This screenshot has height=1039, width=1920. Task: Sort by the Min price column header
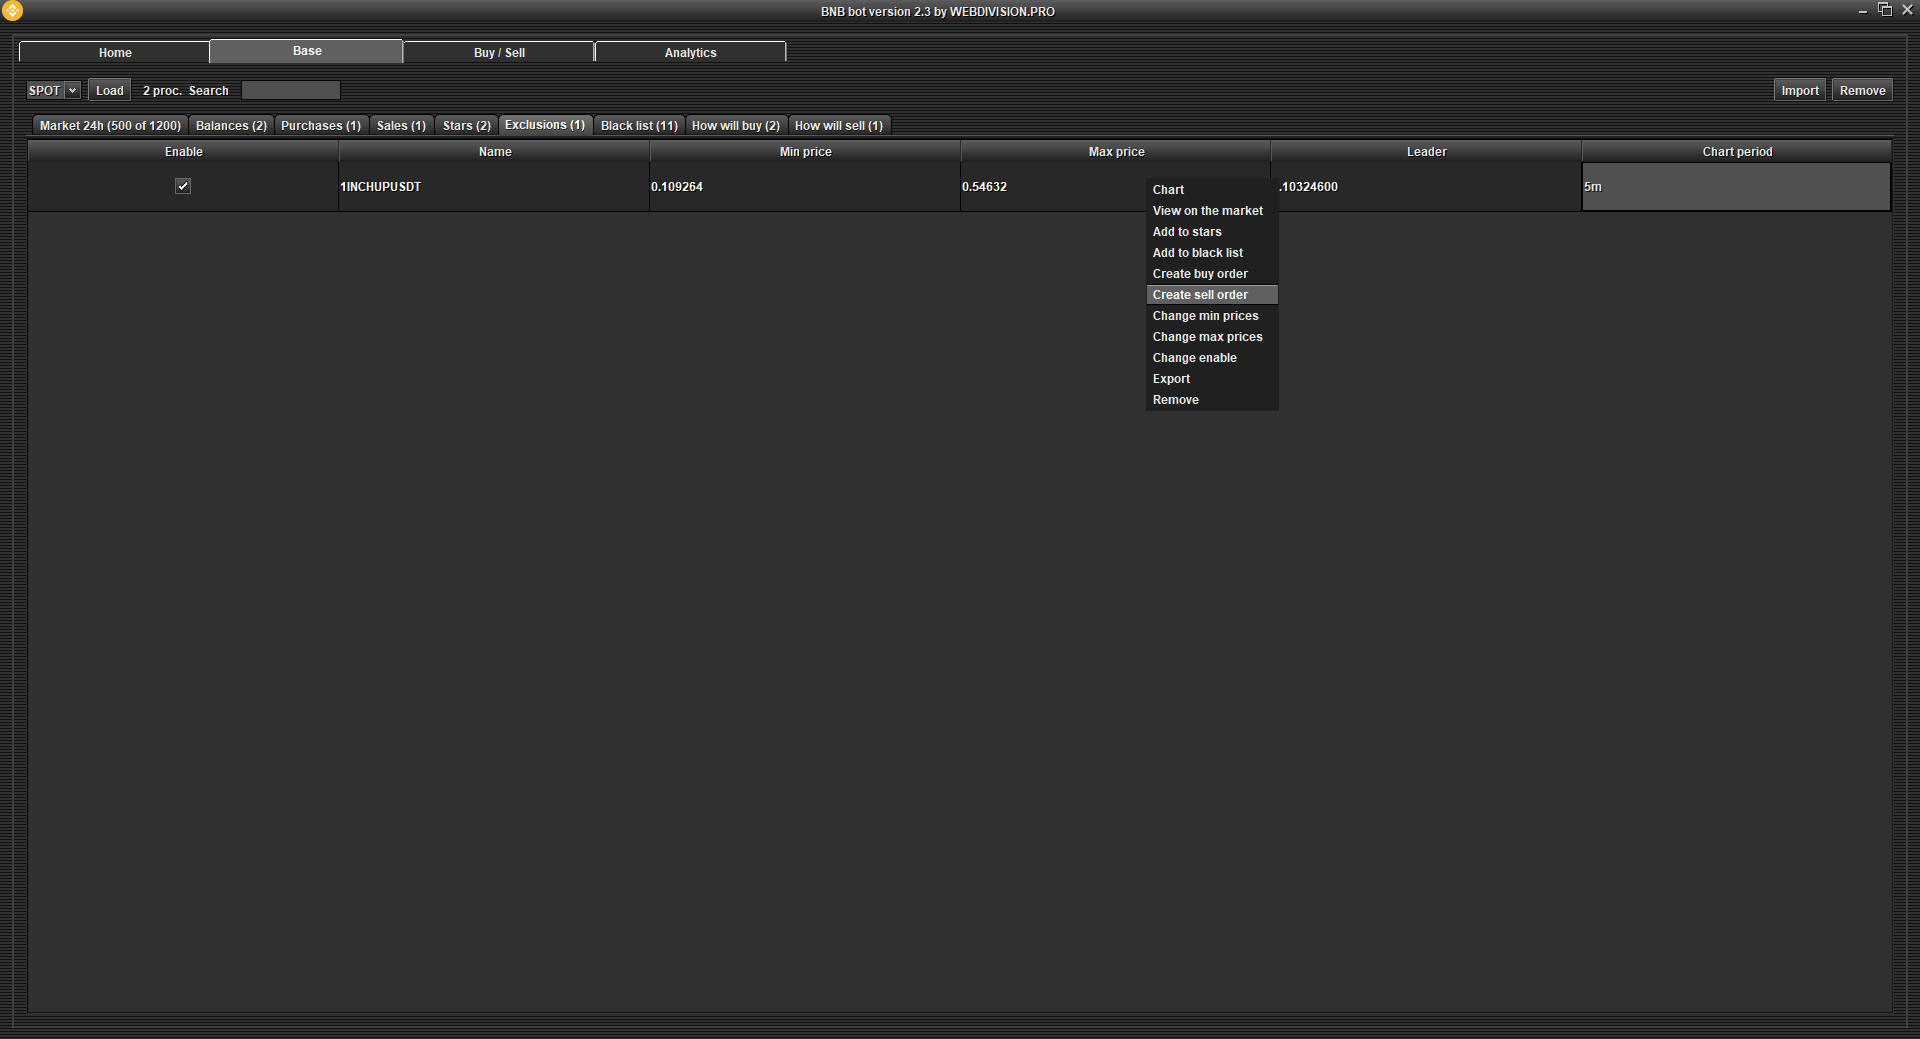click(805, 152)
